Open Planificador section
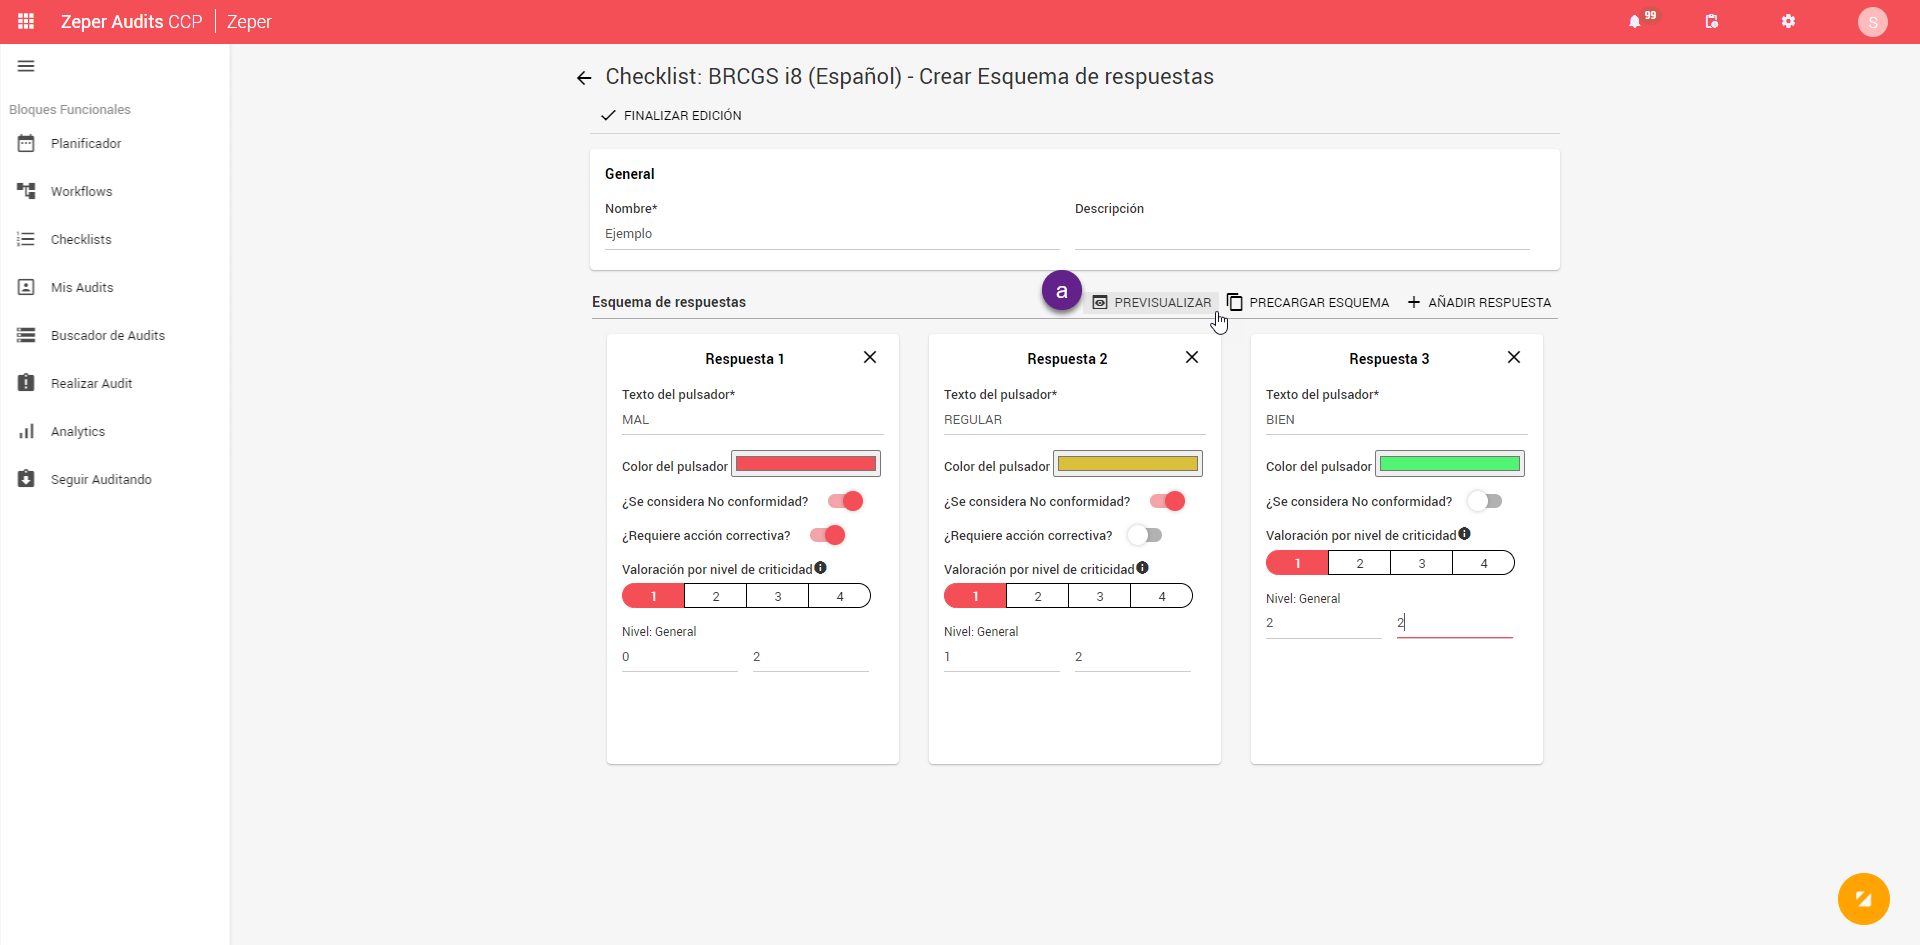 coord(86,143)
